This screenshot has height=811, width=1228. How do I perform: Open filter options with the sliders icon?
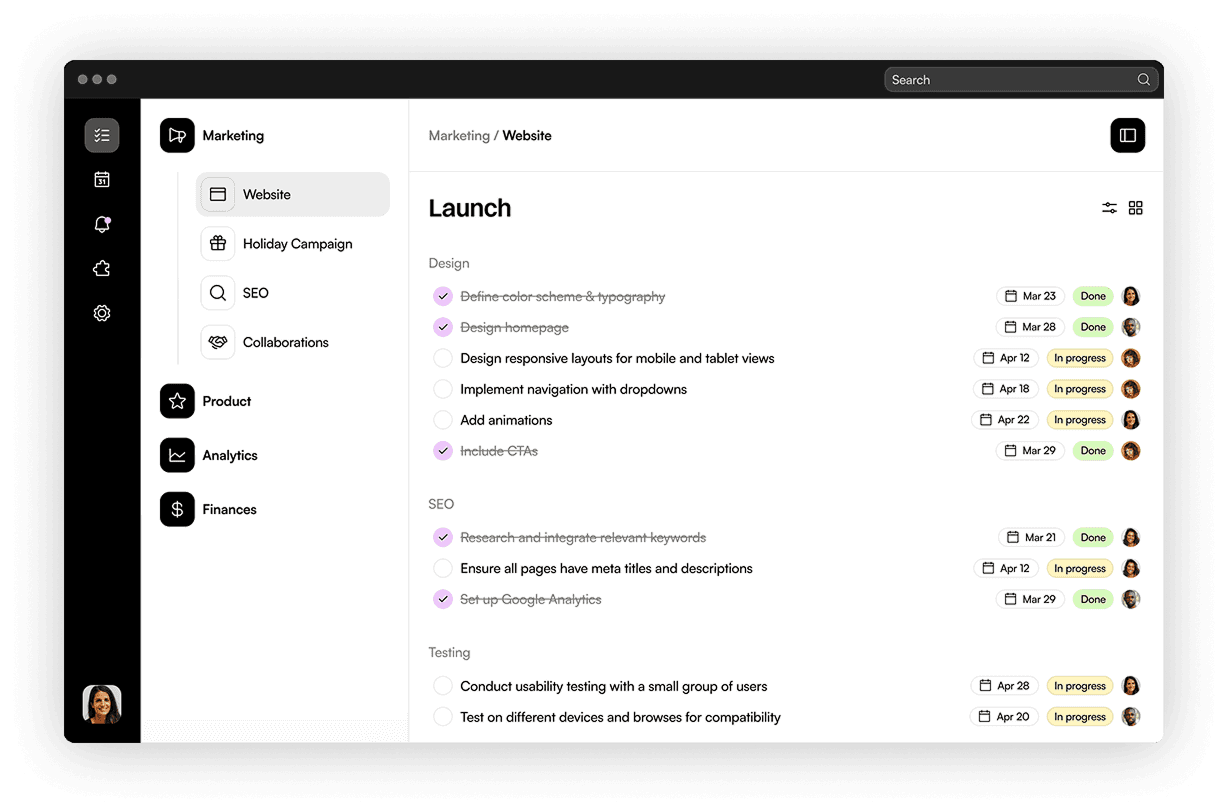click(x=1108, y=207)
